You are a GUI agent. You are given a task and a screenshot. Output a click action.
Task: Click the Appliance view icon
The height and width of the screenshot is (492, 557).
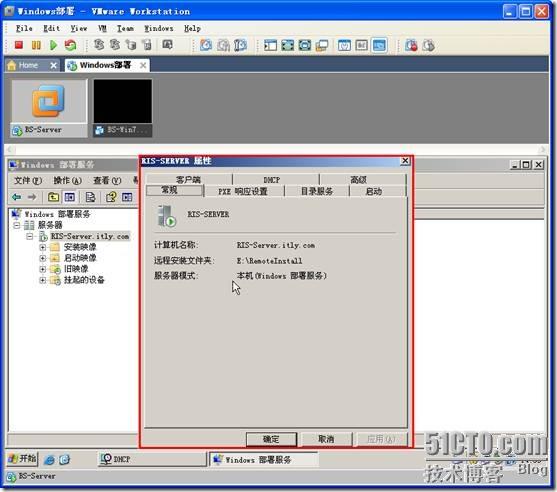[361, 45]
